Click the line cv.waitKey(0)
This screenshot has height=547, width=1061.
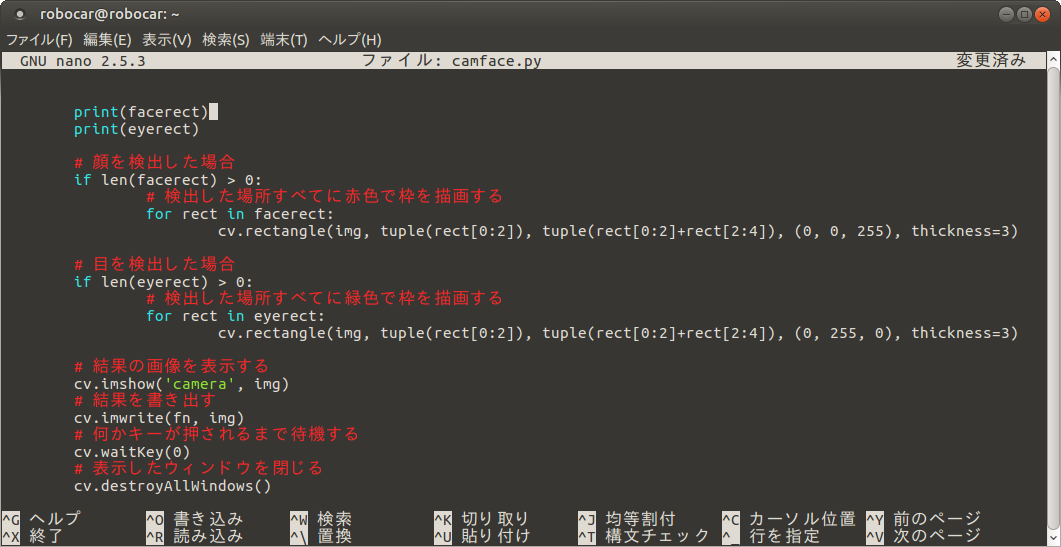(132, 452)
